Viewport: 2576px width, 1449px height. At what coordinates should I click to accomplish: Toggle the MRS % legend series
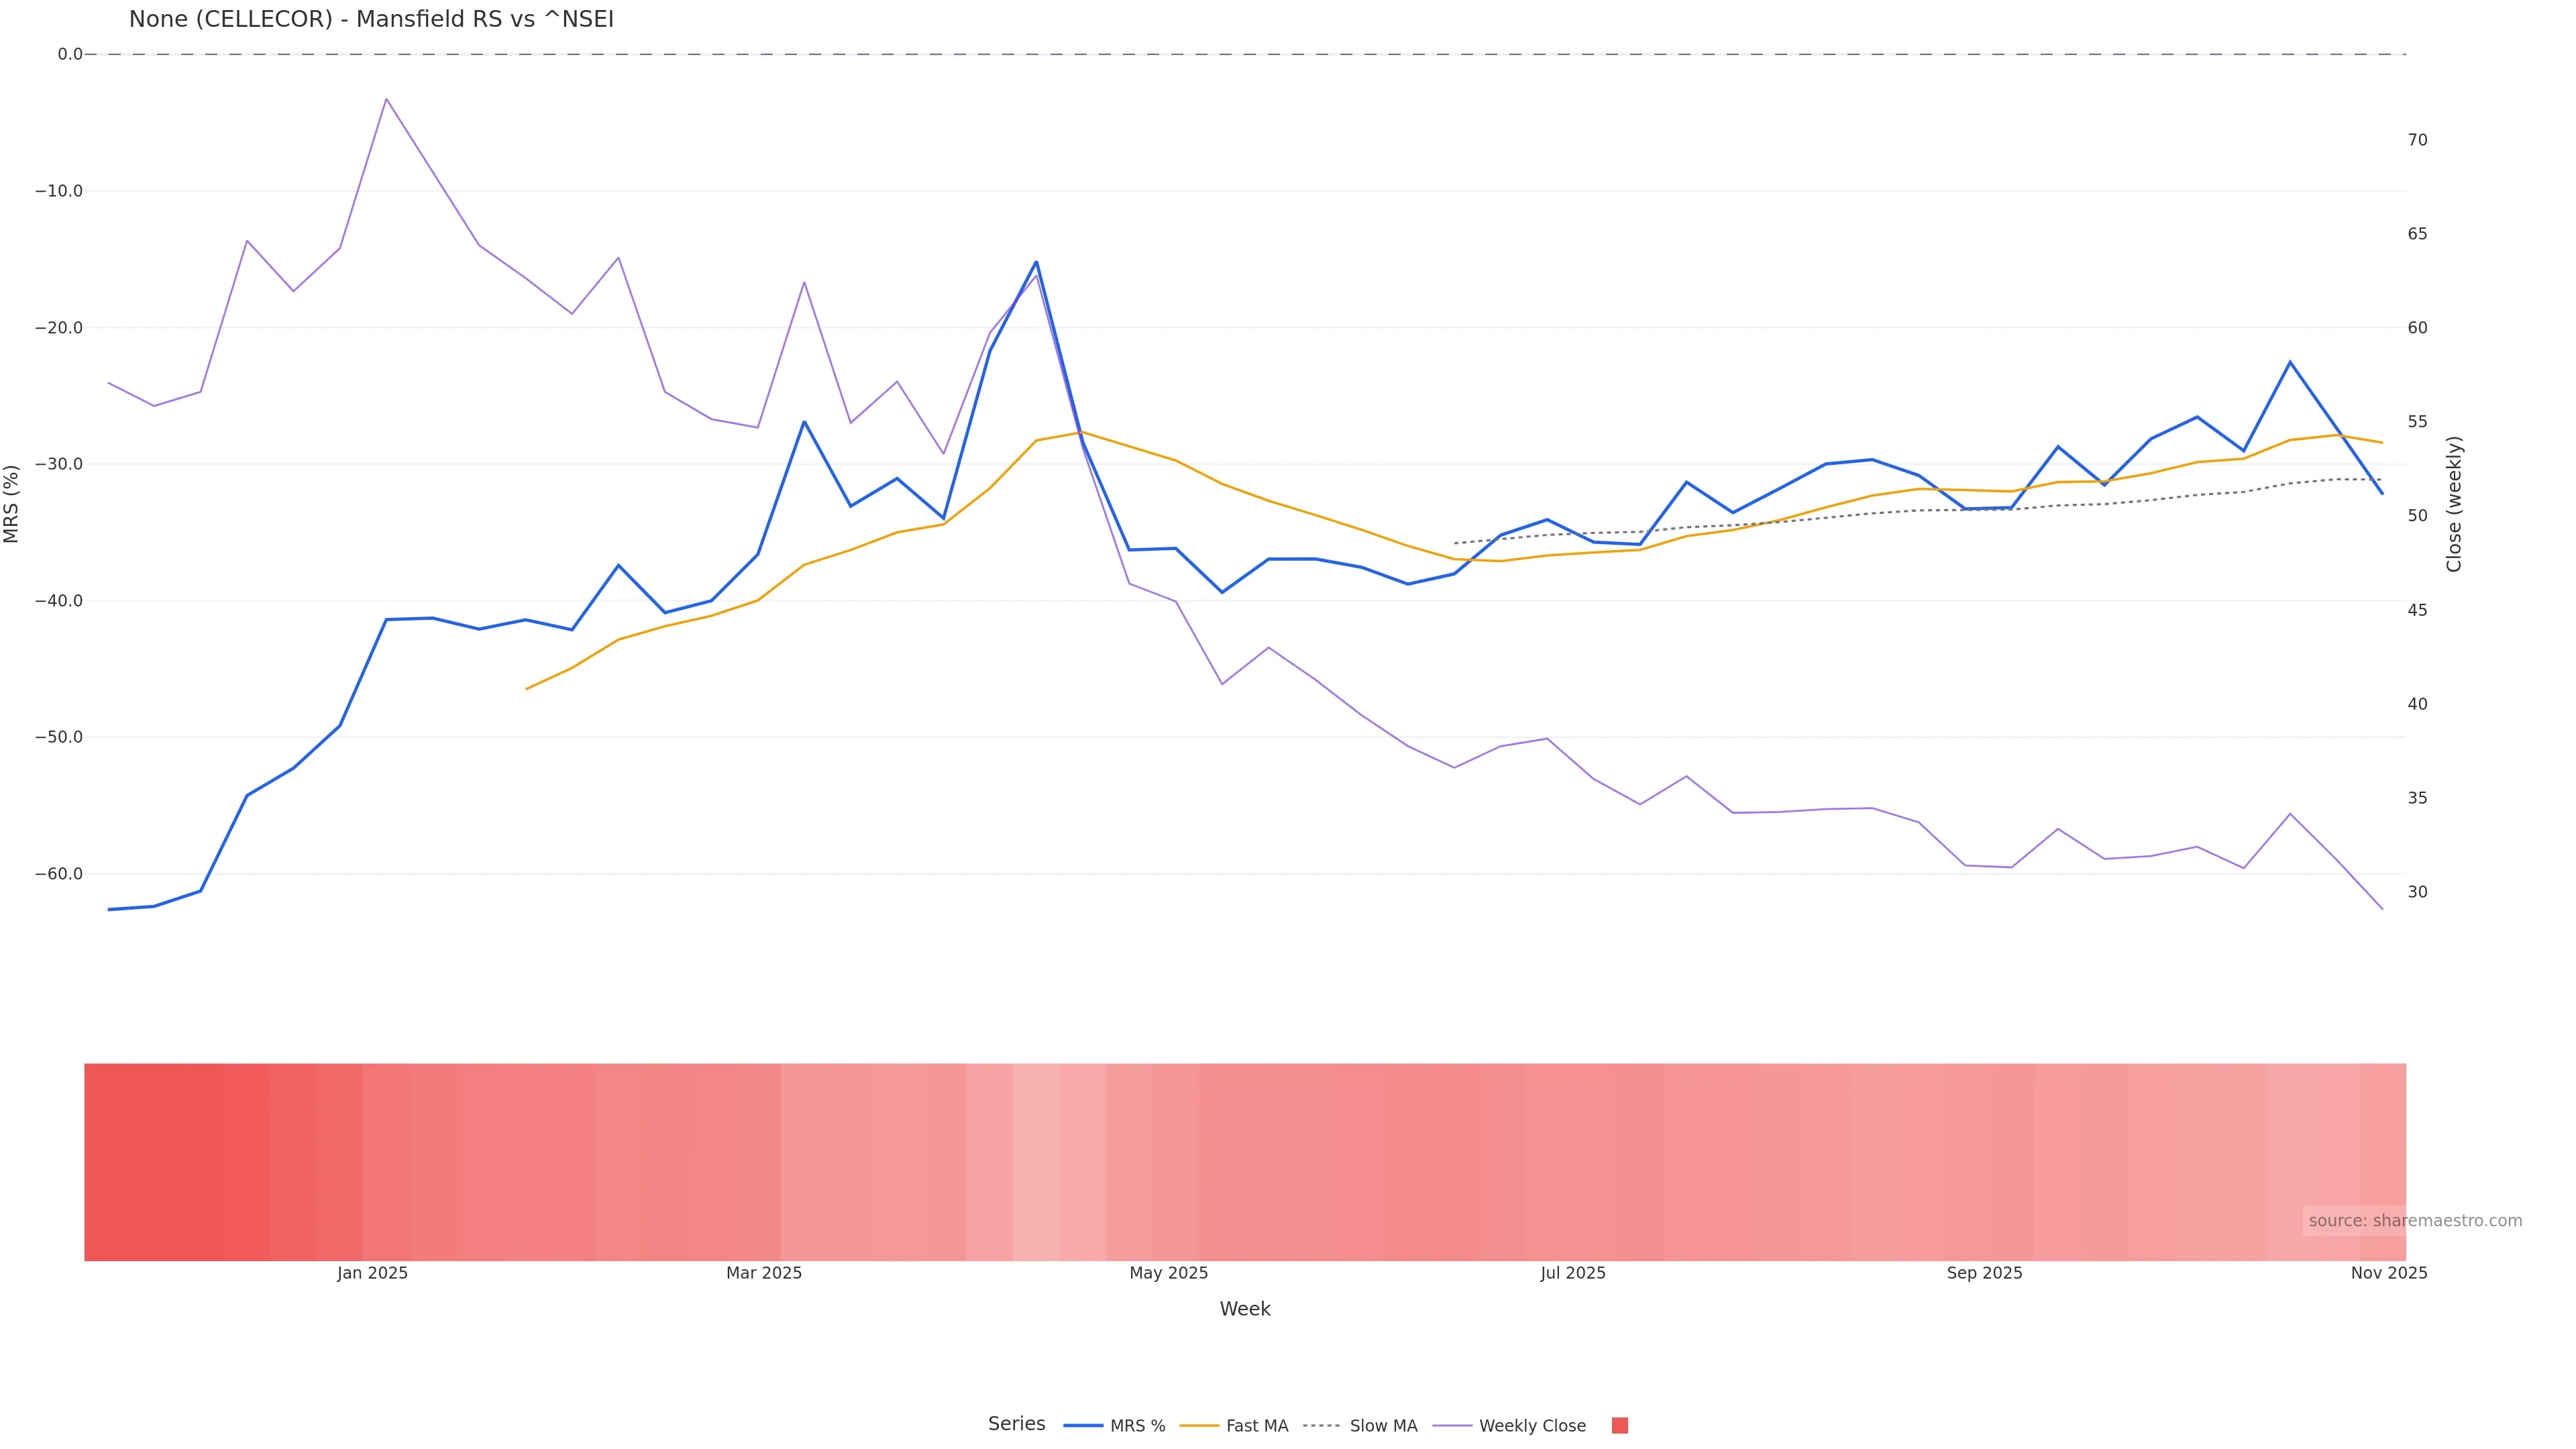tap(1137, 1426)
